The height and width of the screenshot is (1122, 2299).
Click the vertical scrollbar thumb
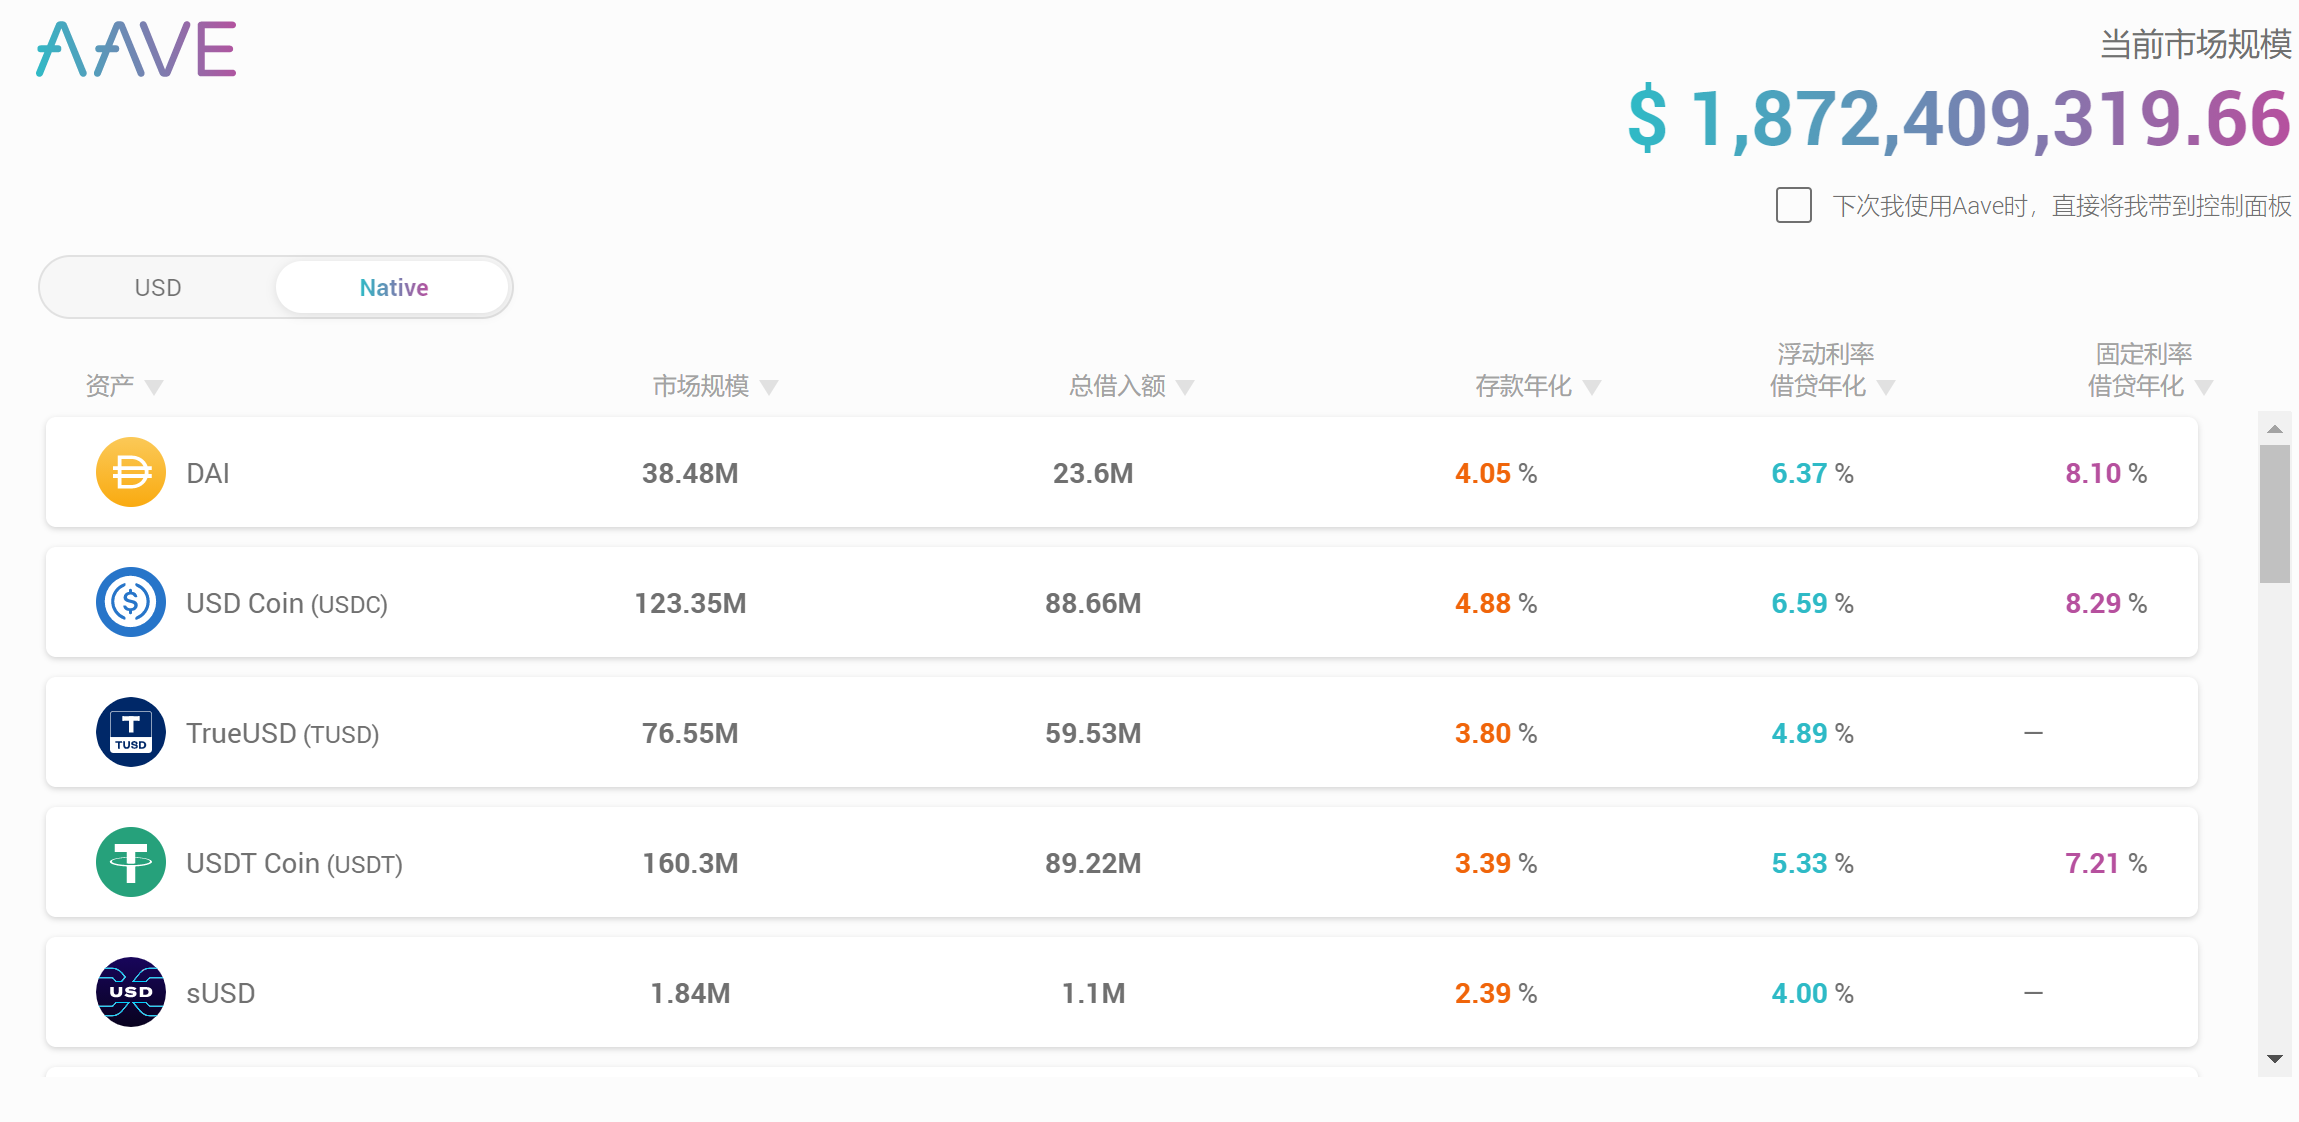(x=2275, y=514)
